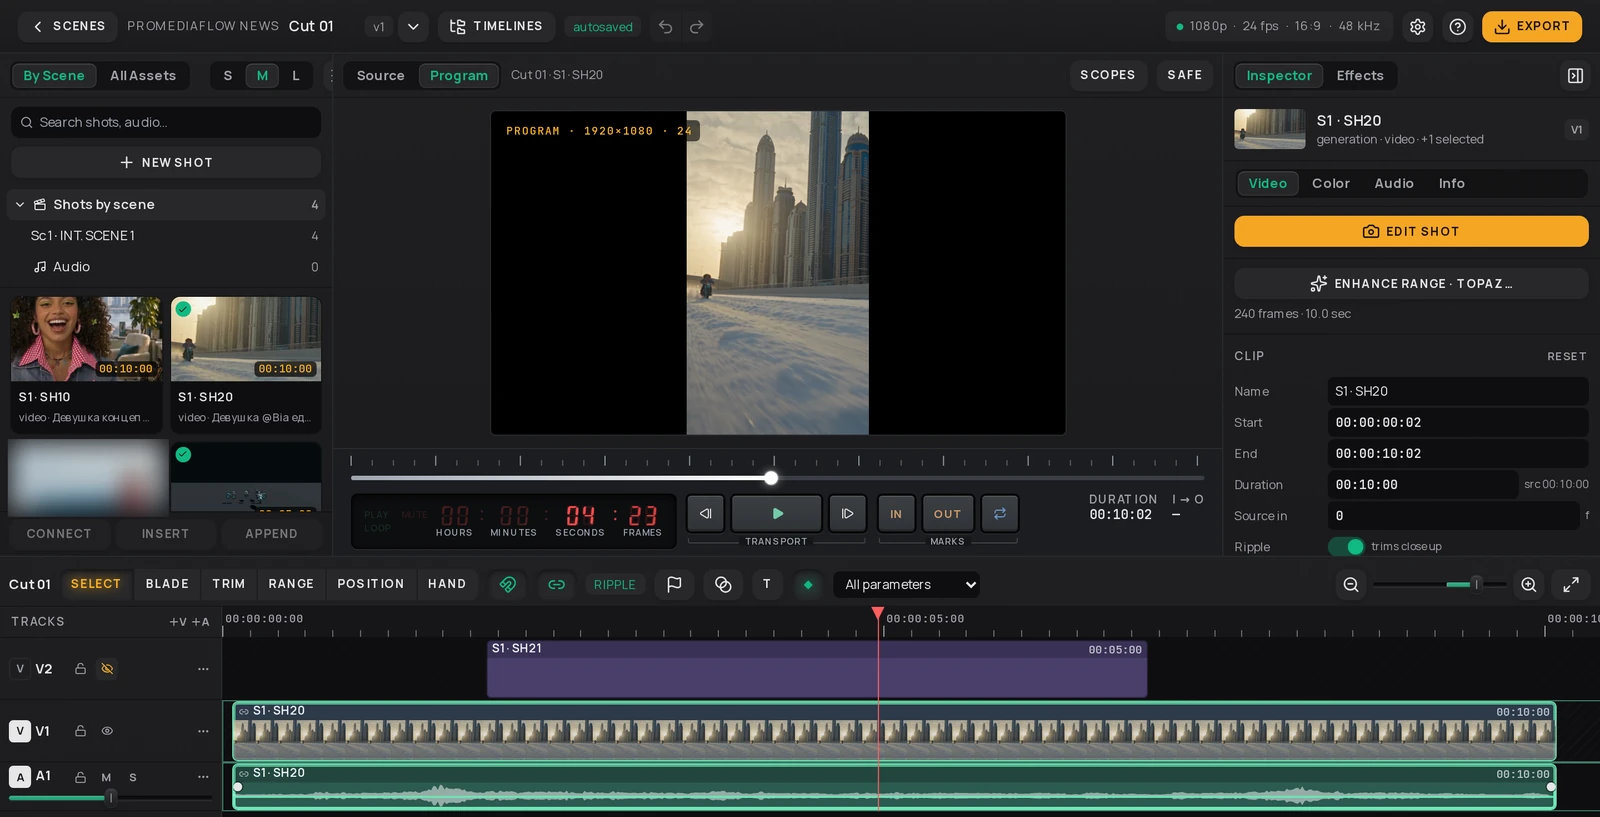Open project settings gear
Screen dimensions: 1600x817
coord(1418,27)
